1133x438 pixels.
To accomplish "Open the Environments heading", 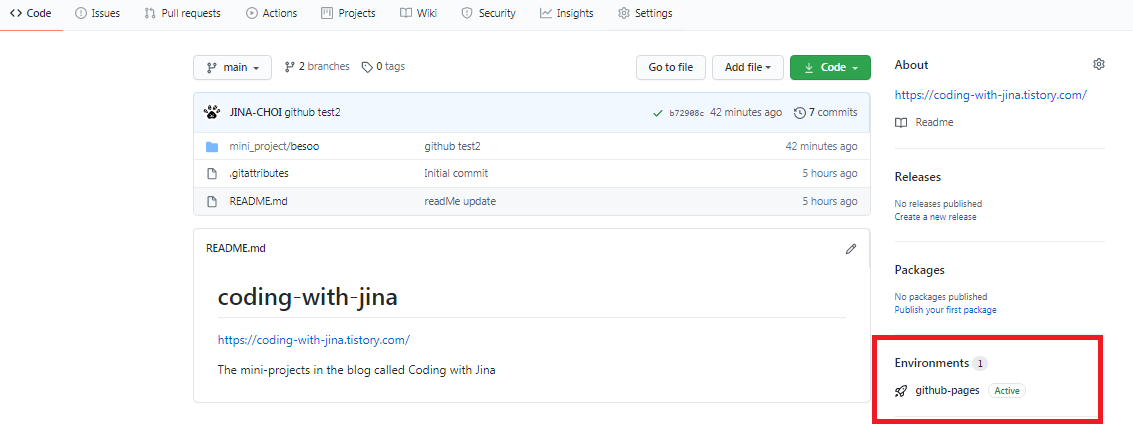I will tap(931, 363).
